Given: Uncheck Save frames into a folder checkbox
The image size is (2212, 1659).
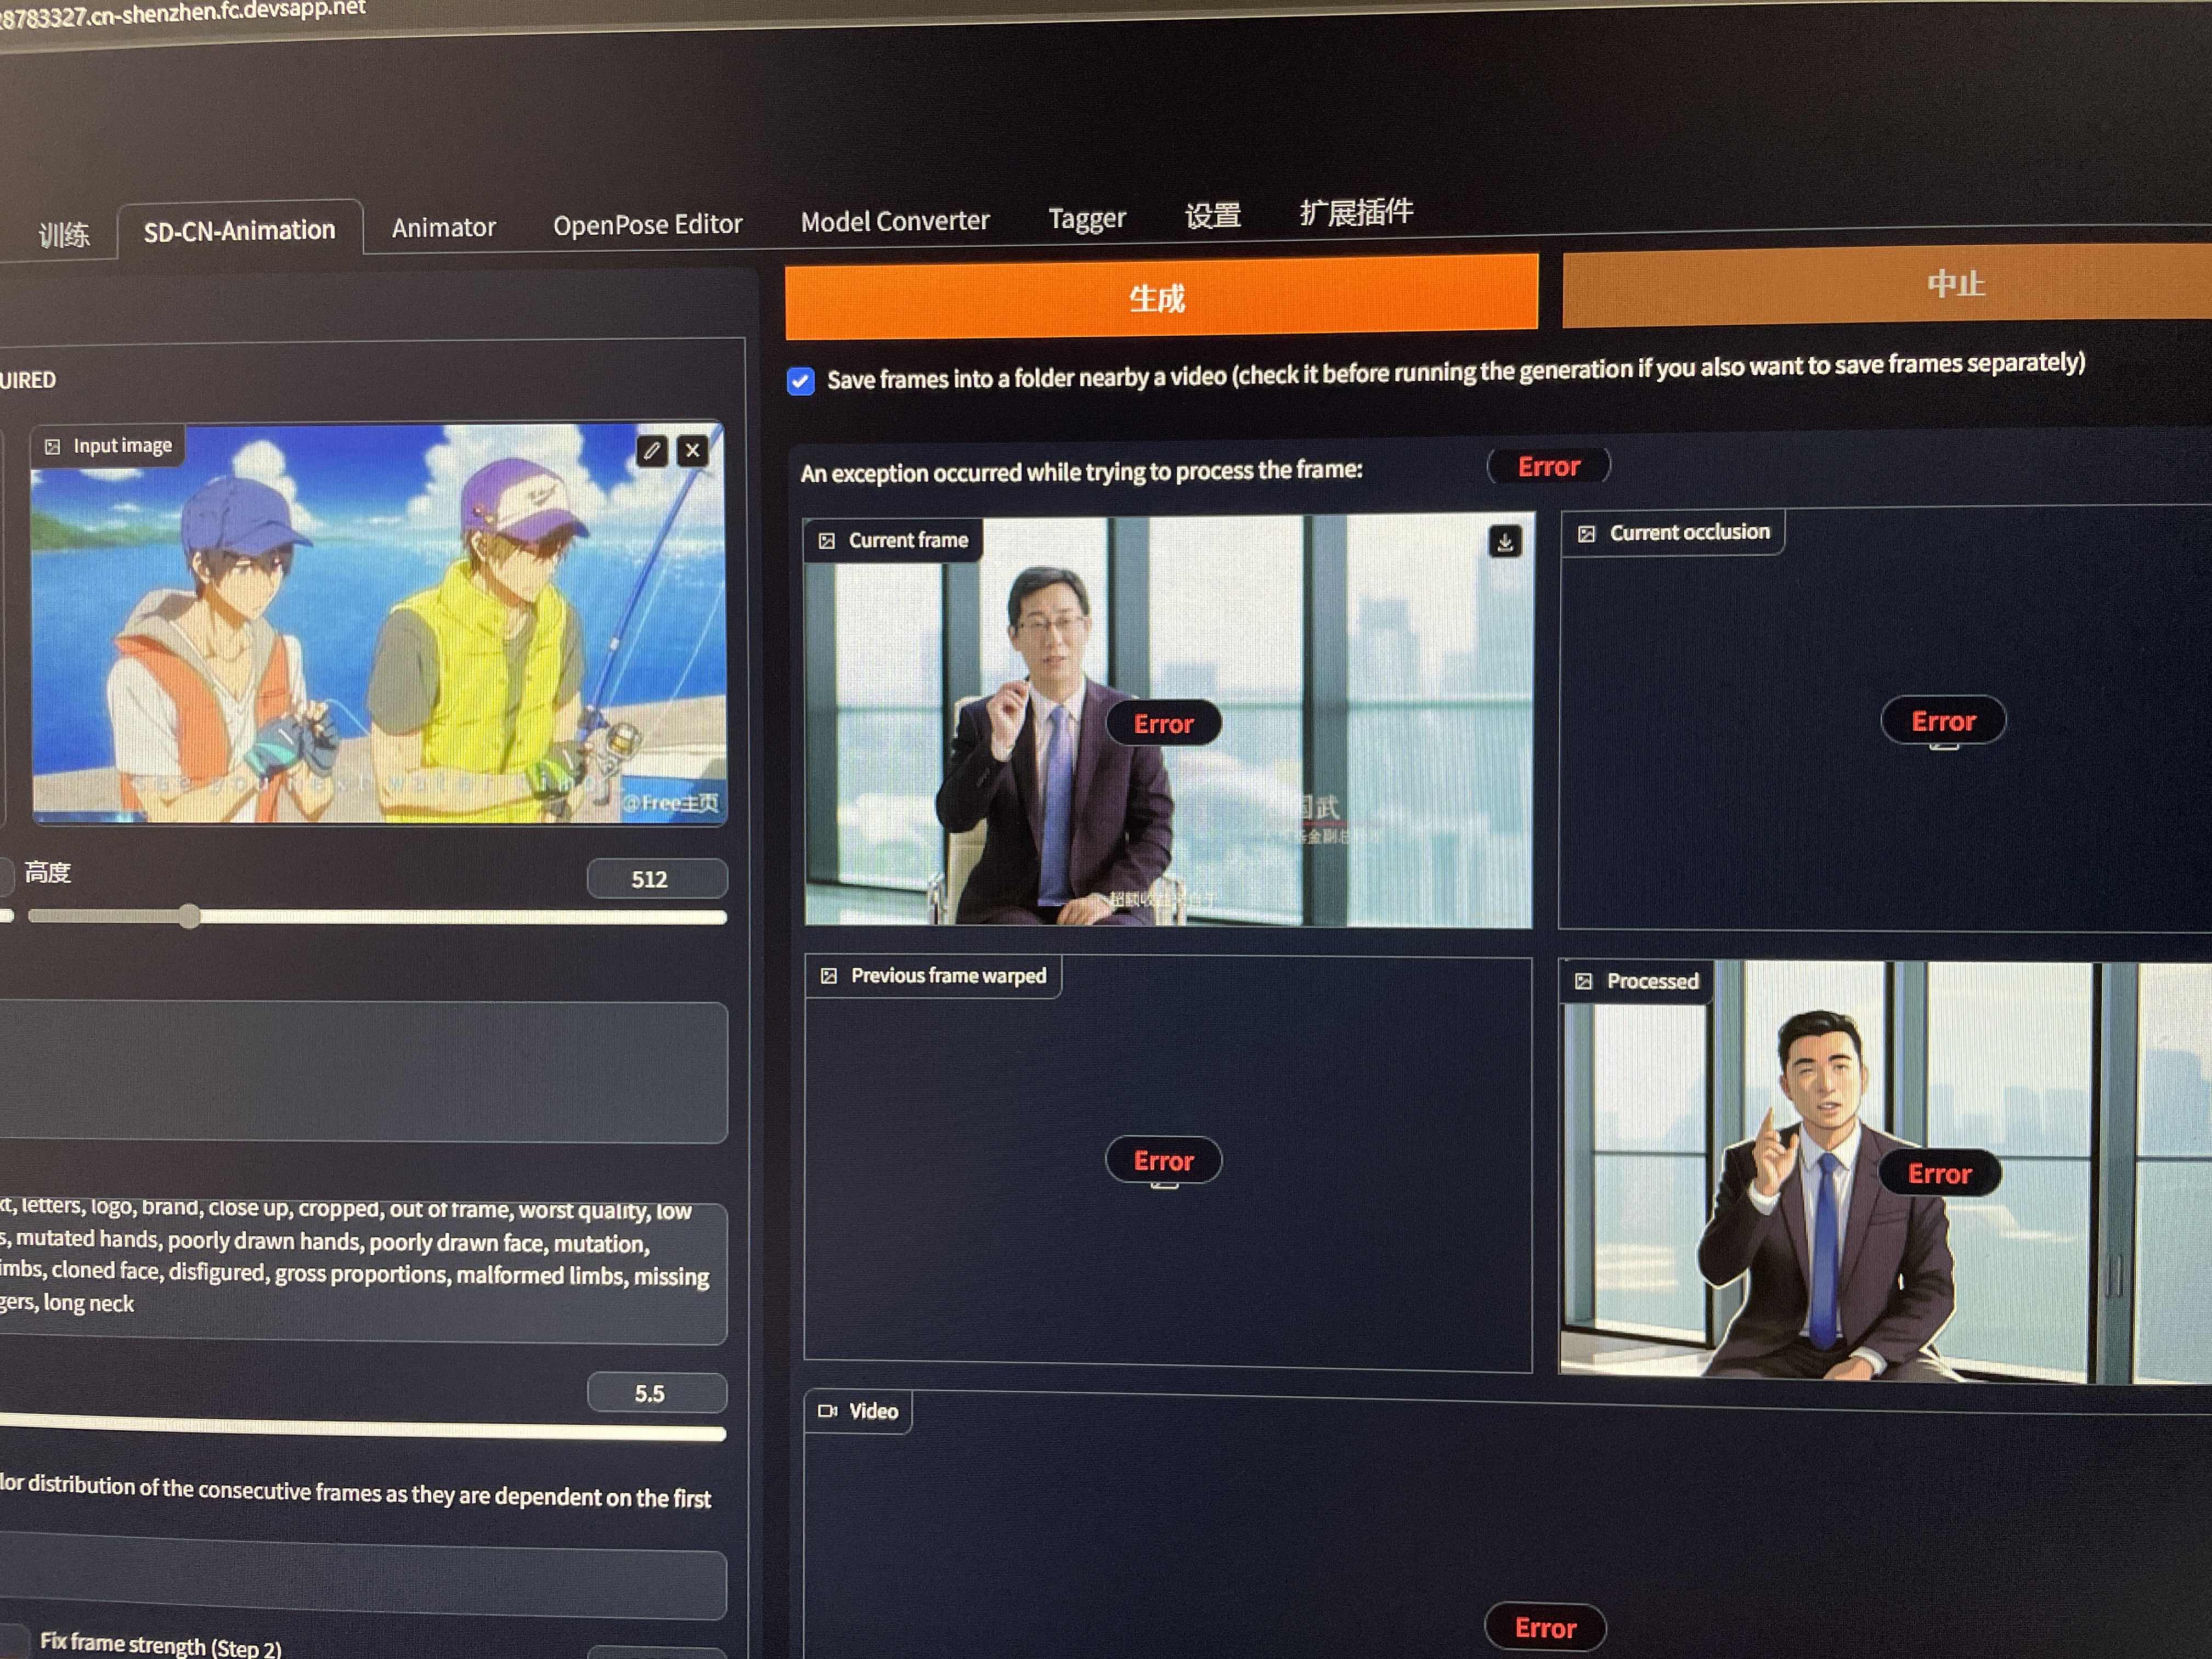Looking at the screenshot, I should [x=801, y=381].
